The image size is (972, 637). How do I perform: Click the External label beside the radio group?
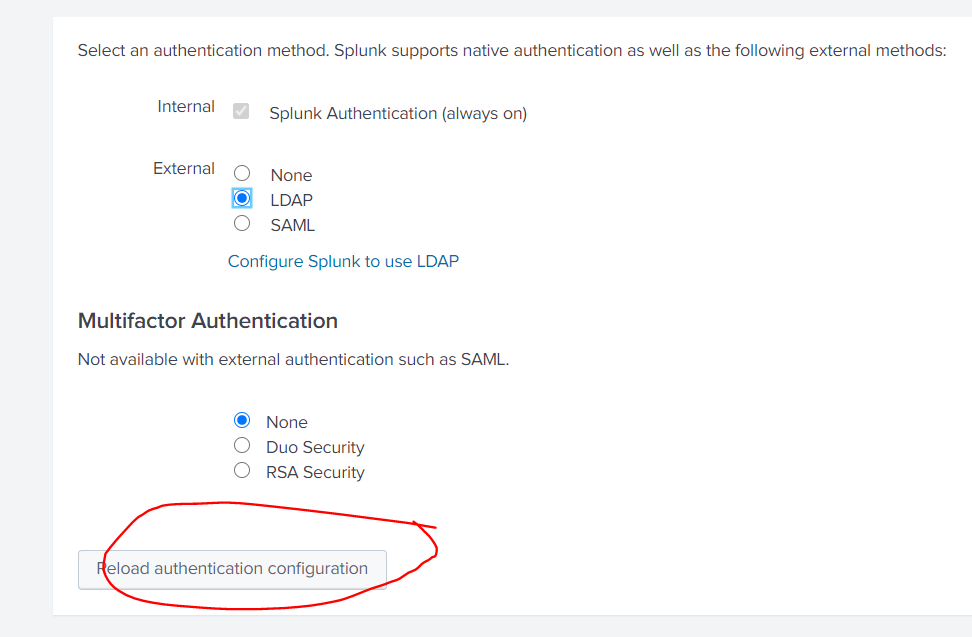pos(184,168)
